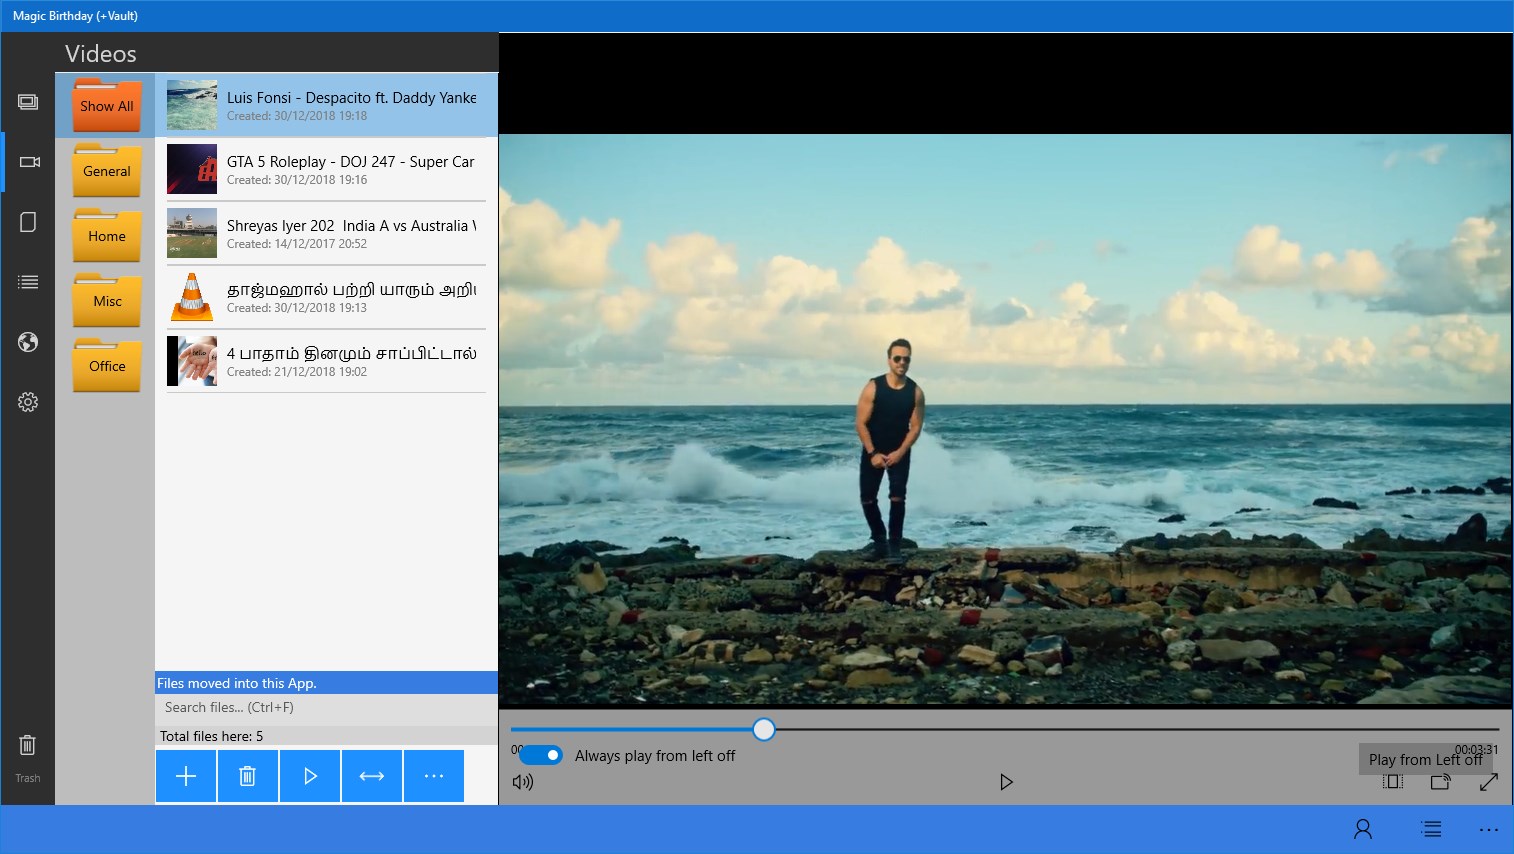Focus the Search files input field
This screenshot has width=1514, height=854.
point(326,707)
